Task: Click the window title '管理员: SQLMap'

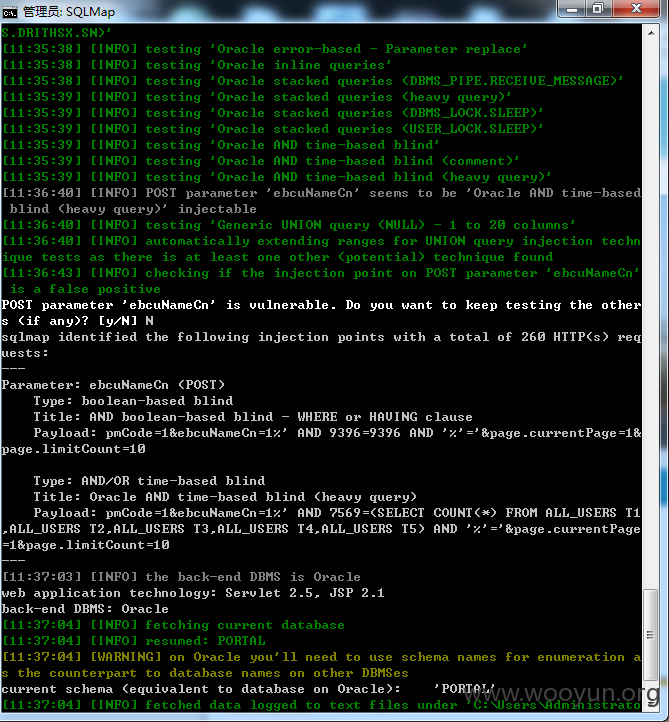Action: point(69,12)
